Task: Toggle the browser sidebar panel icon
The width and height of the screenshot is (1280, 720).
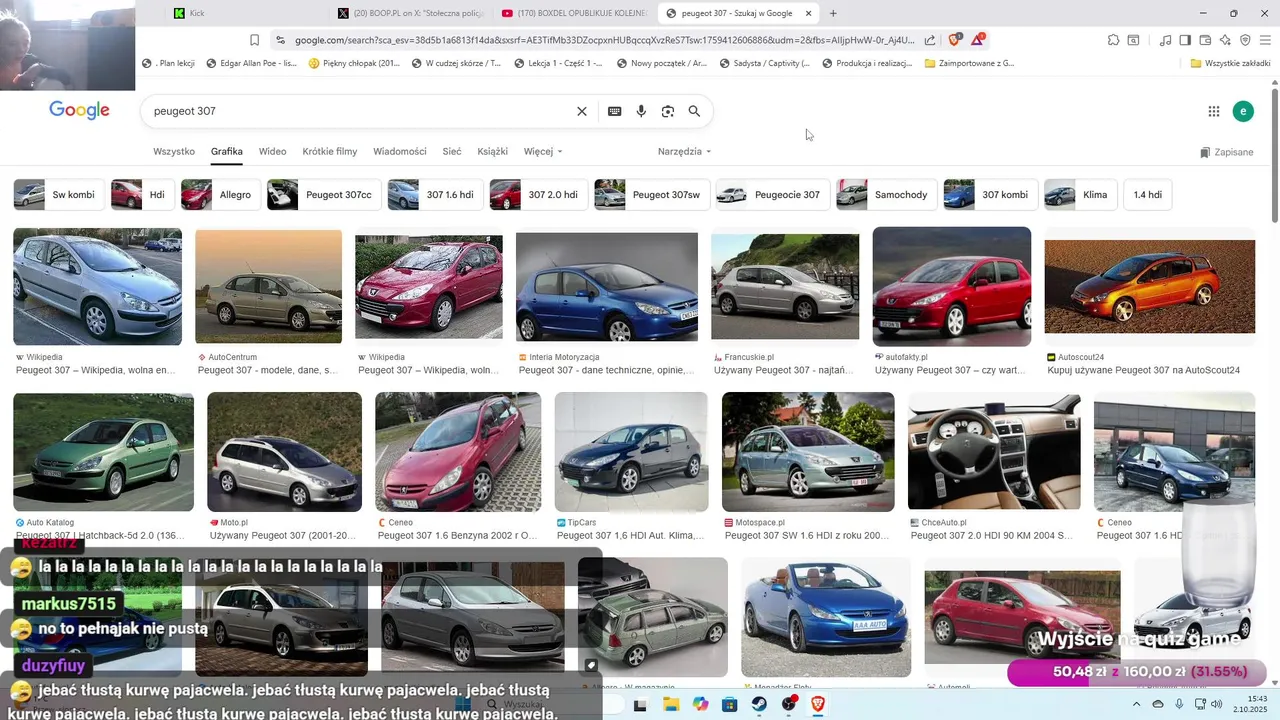Action: tap(1185, 40)
